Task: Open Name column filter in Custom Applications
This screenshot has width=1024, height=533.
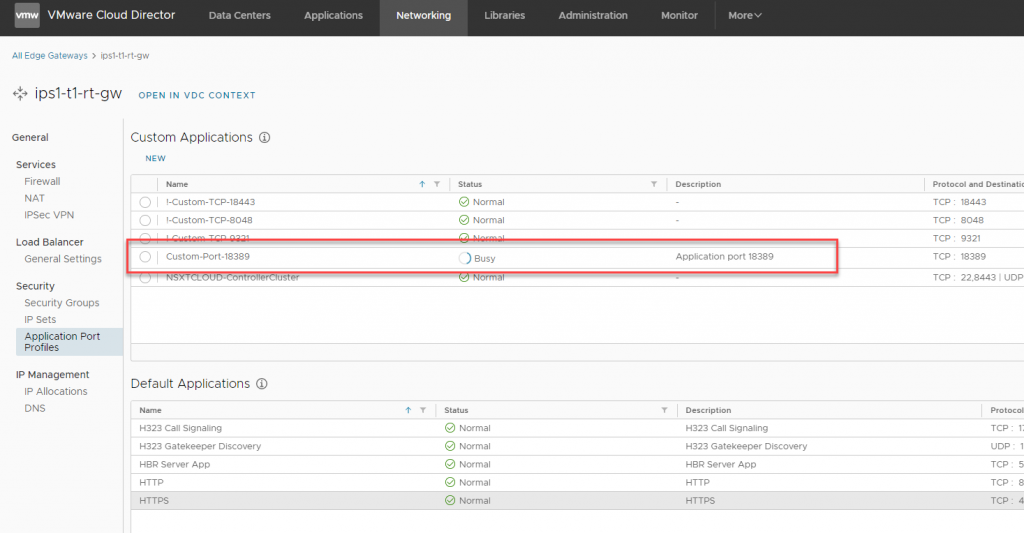Action: [437, 185]
